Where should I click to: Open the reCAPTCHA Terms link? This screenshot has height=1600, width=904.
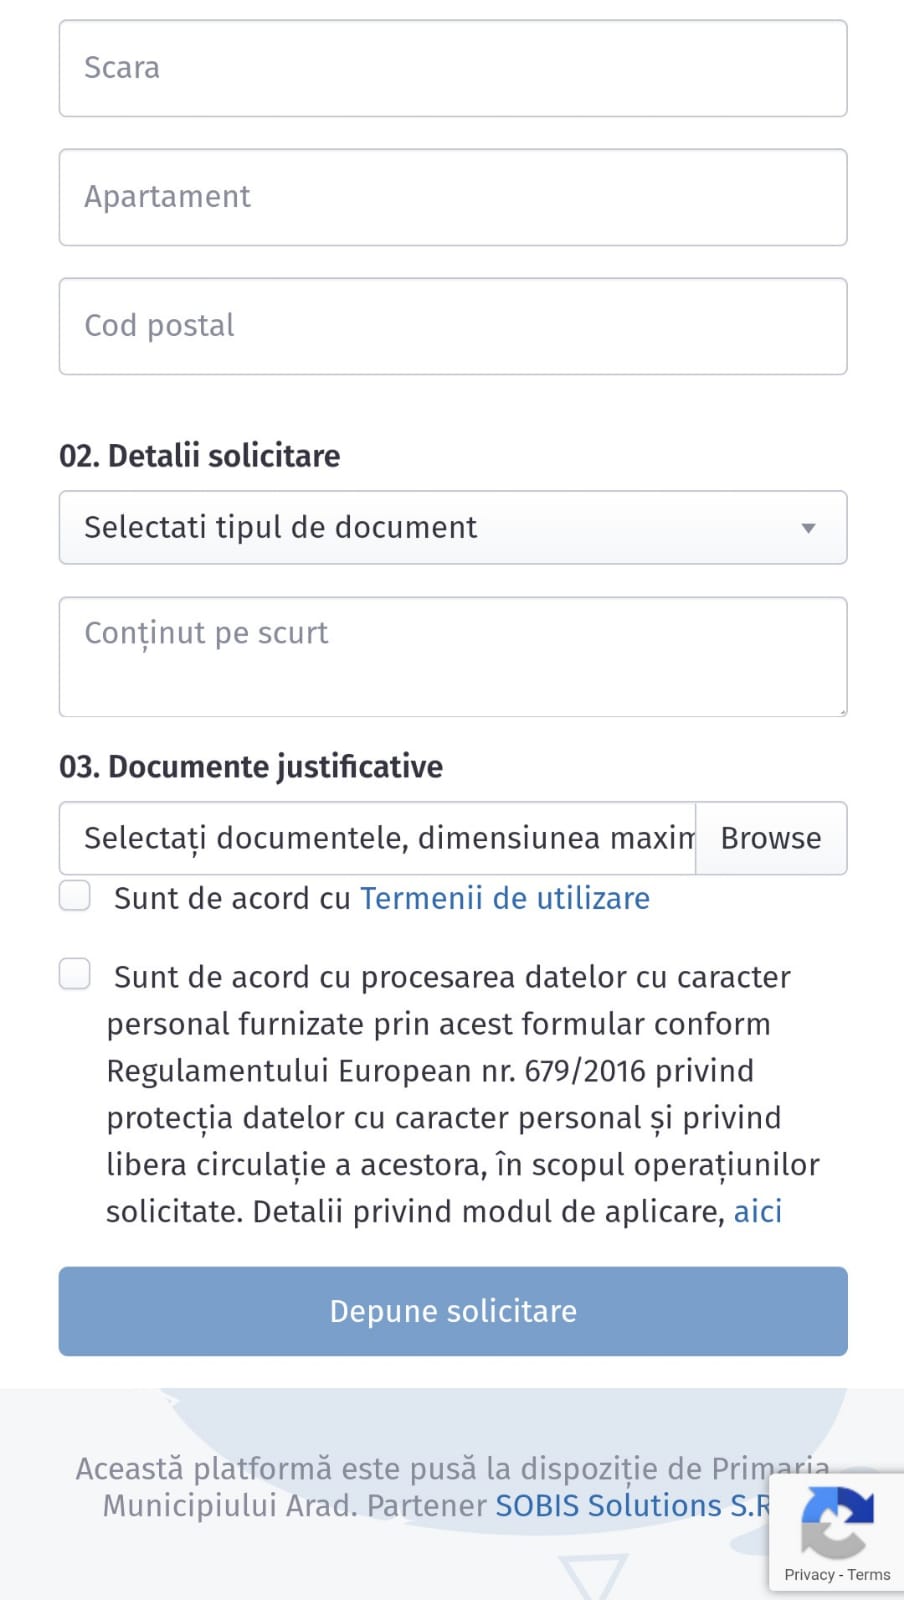click(x=869, y=1574)
